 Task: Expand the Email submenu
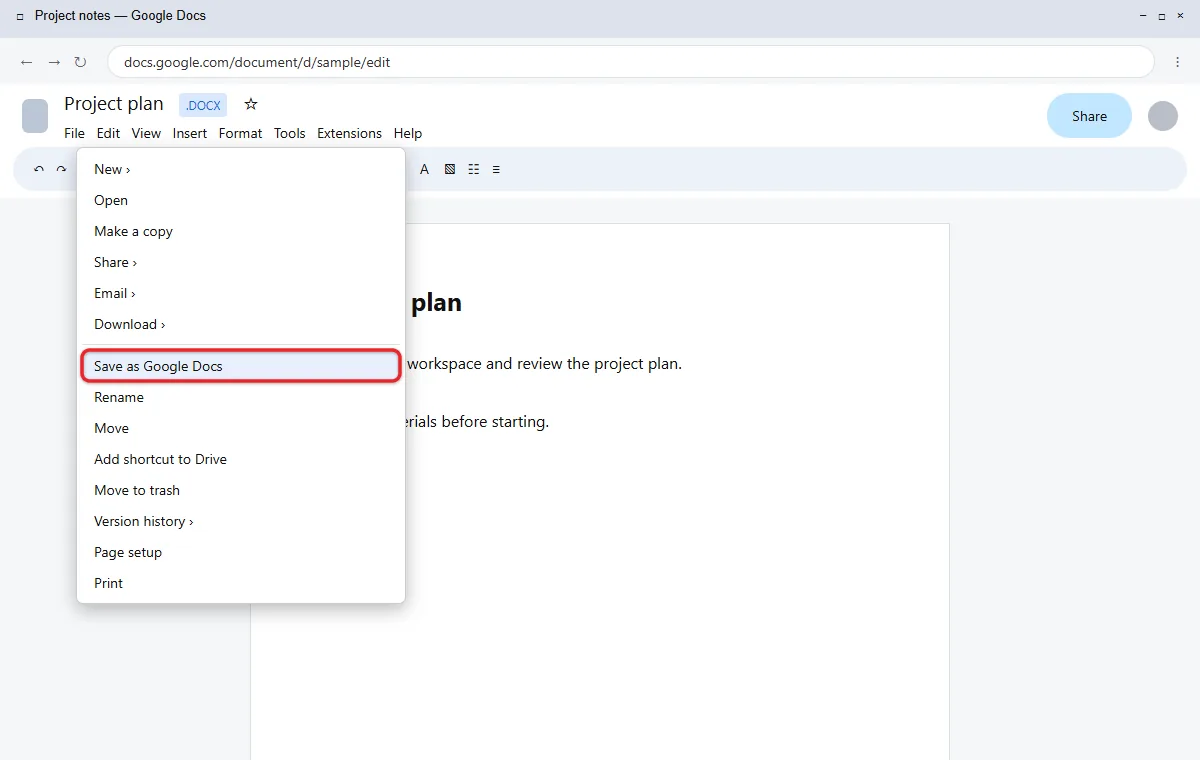(x=241, y=293)
